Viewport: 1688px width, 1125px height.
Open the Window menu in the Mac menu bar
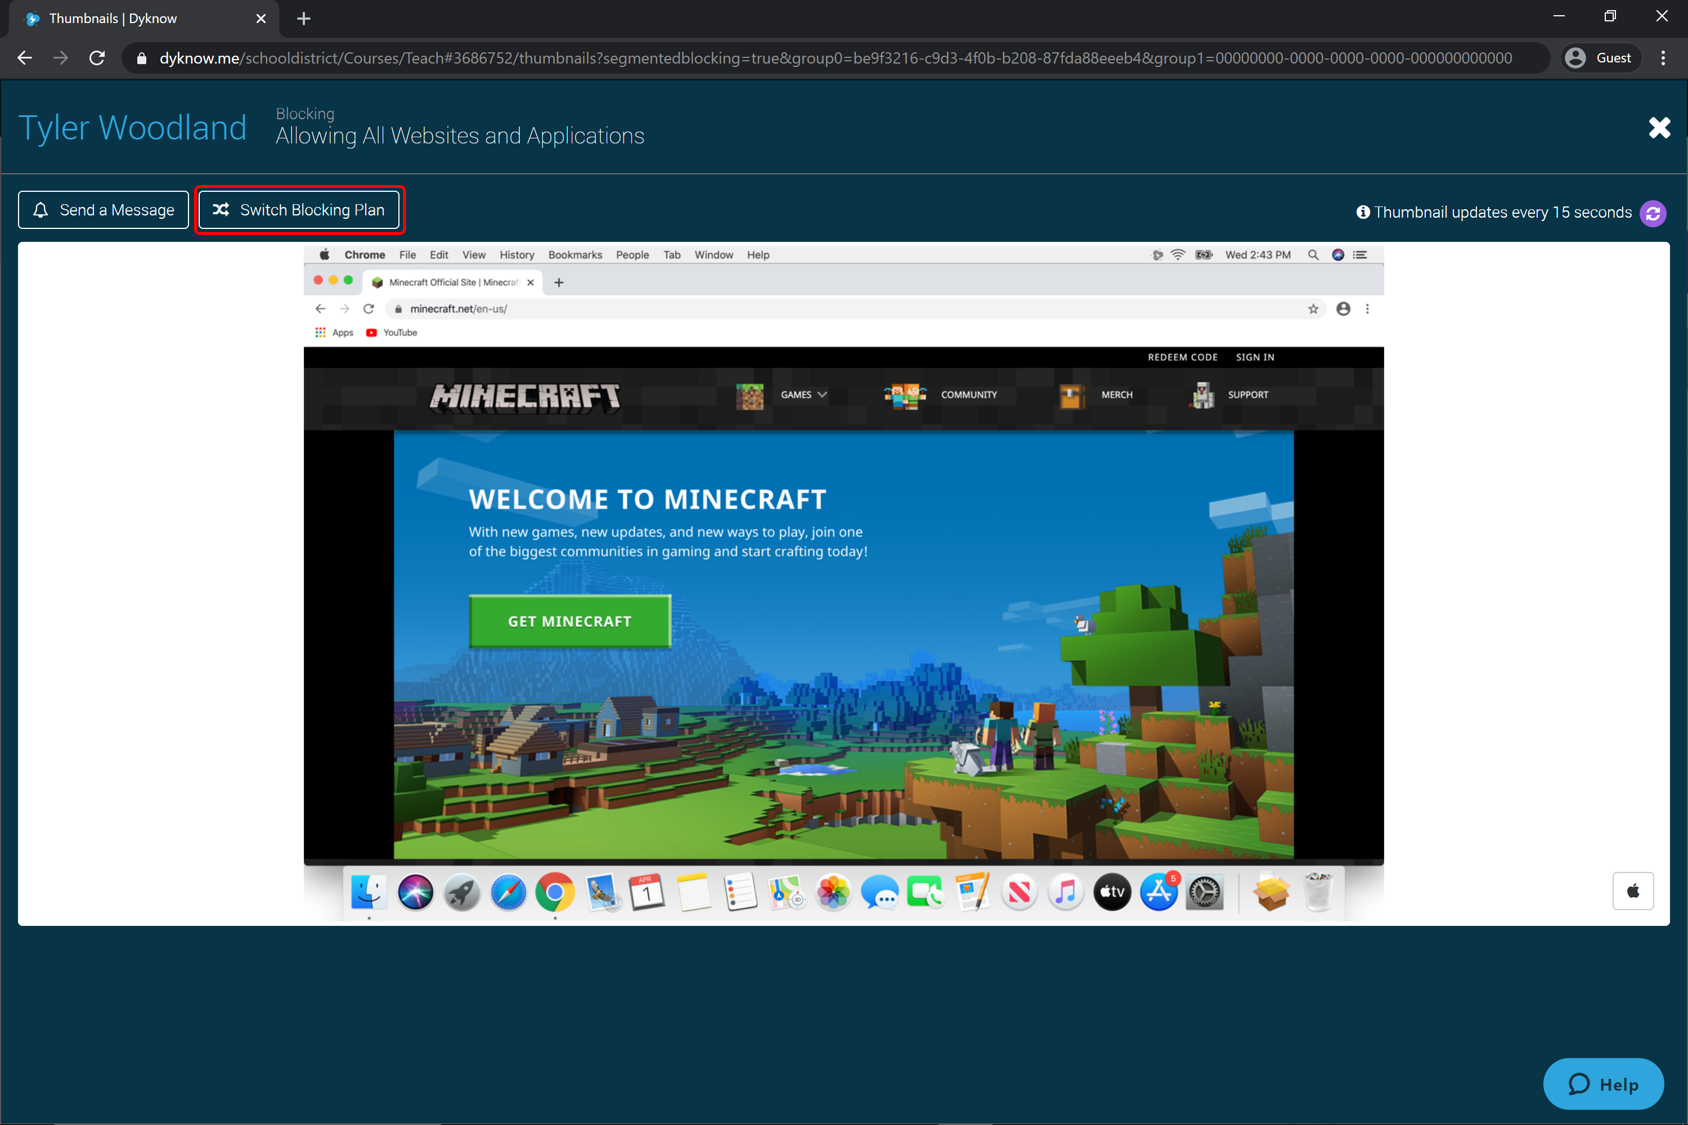[714, 255]
